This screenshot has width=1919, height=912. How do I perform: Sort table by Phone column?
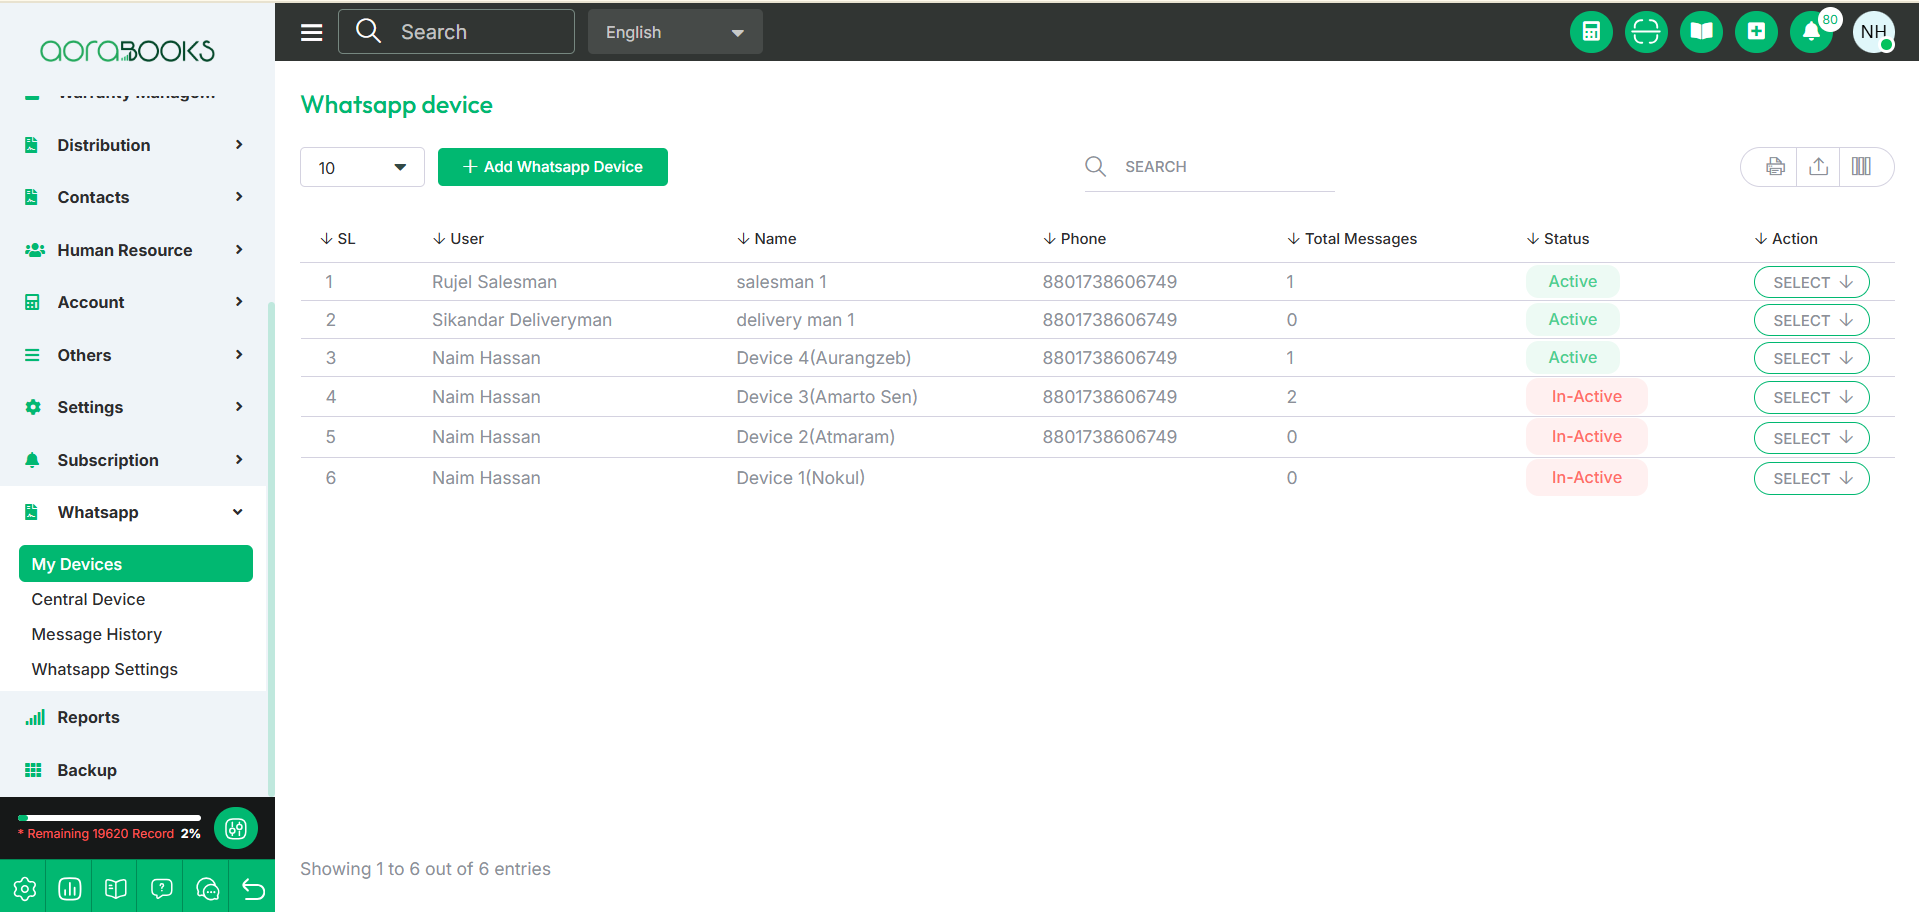pos(1074,238)
